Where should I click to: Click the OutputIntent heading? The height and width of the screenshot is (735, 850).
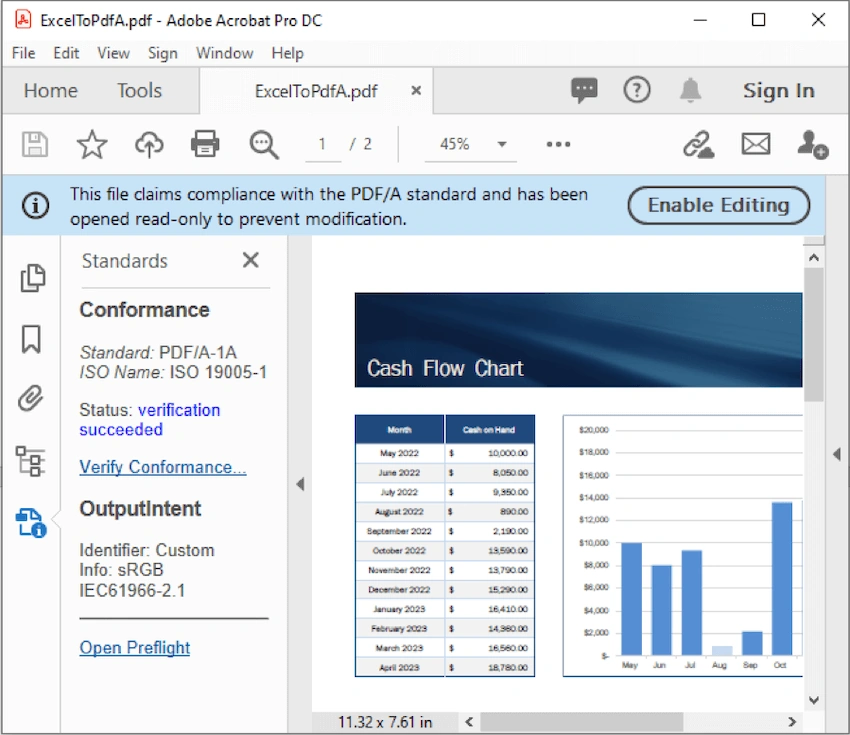(140, 509)
